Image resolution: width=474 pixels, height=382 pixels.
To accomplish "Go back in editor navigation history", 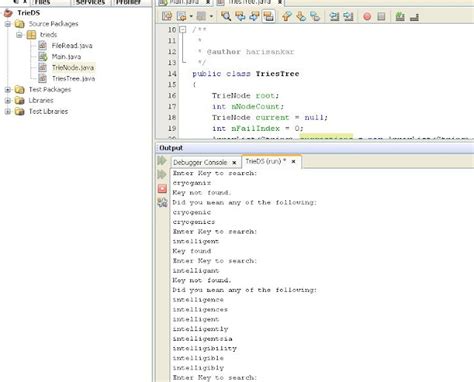I will tap(182, 16).
